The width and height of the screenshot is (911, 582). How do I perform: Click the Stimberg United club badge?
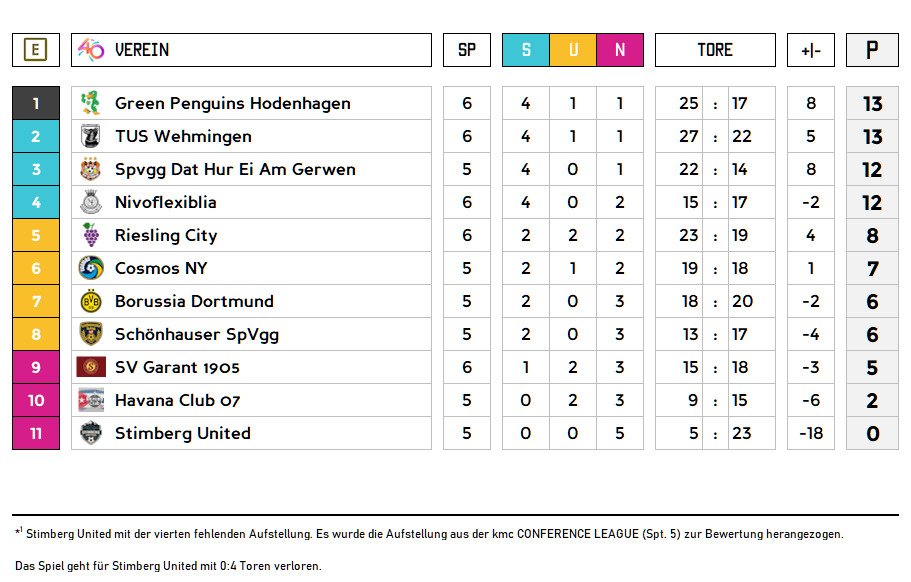coord(91,433)
